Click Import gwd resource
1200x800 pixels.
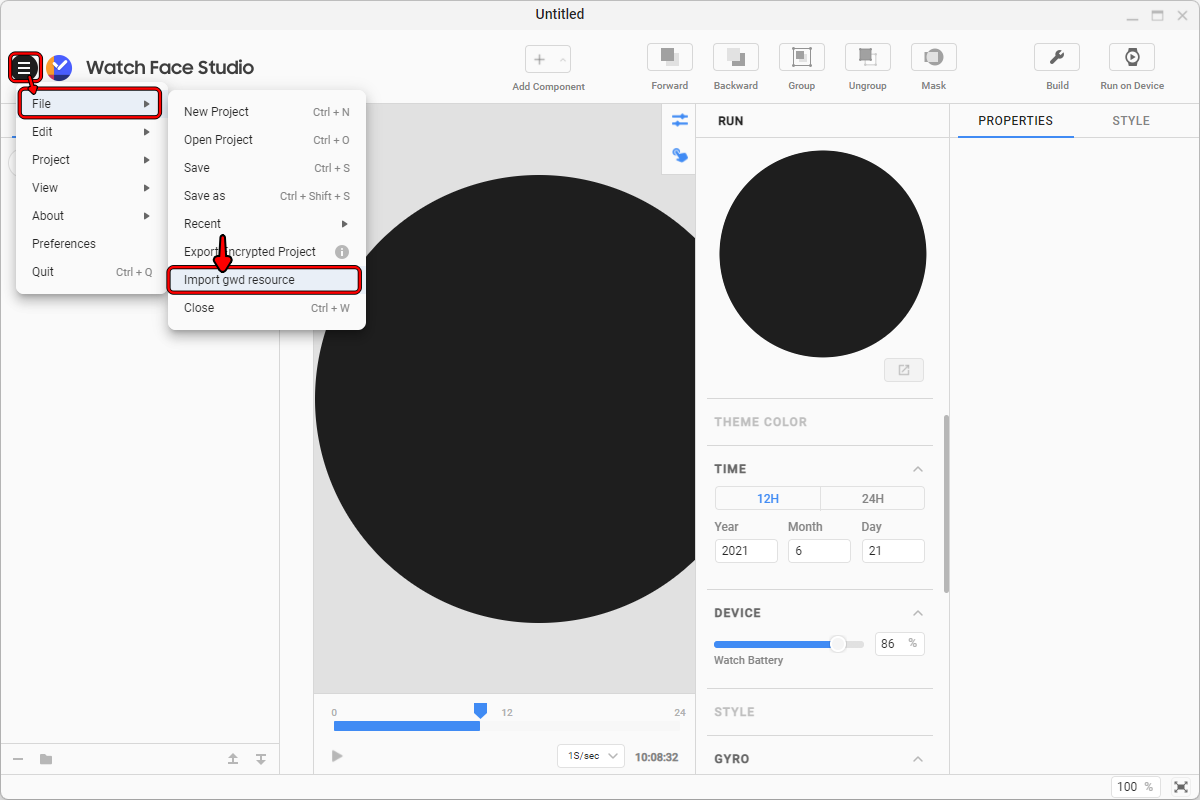tap(264, 280)
